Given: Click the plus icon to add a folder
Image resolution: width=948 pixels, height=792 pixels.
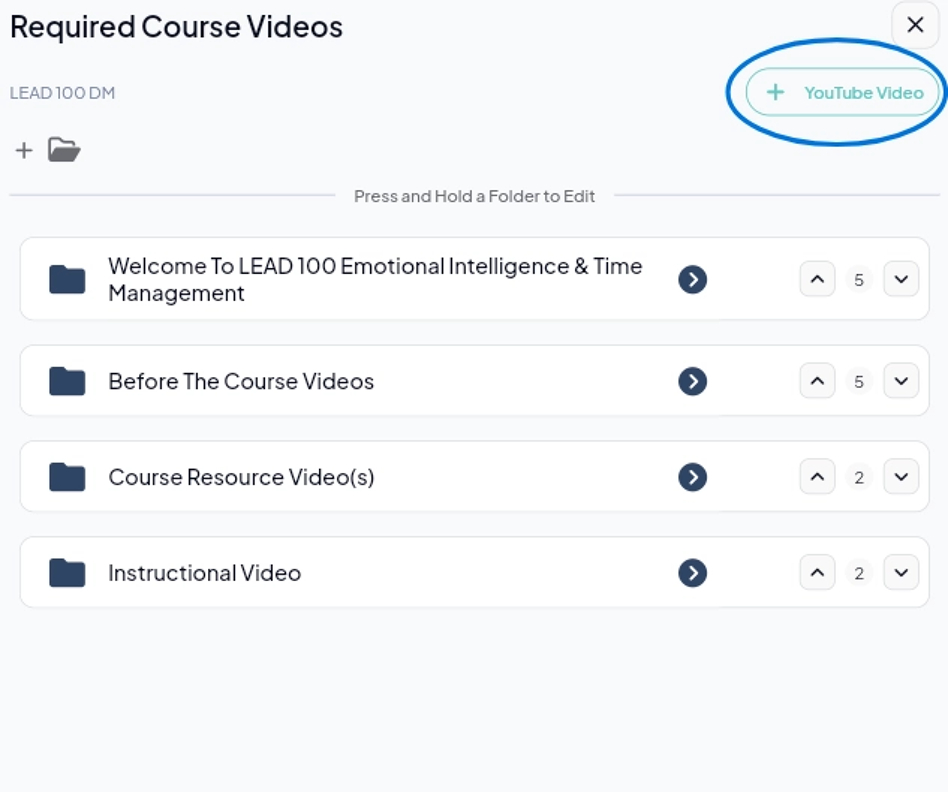Looking at the screenshot, I should (x=24, y=150).
